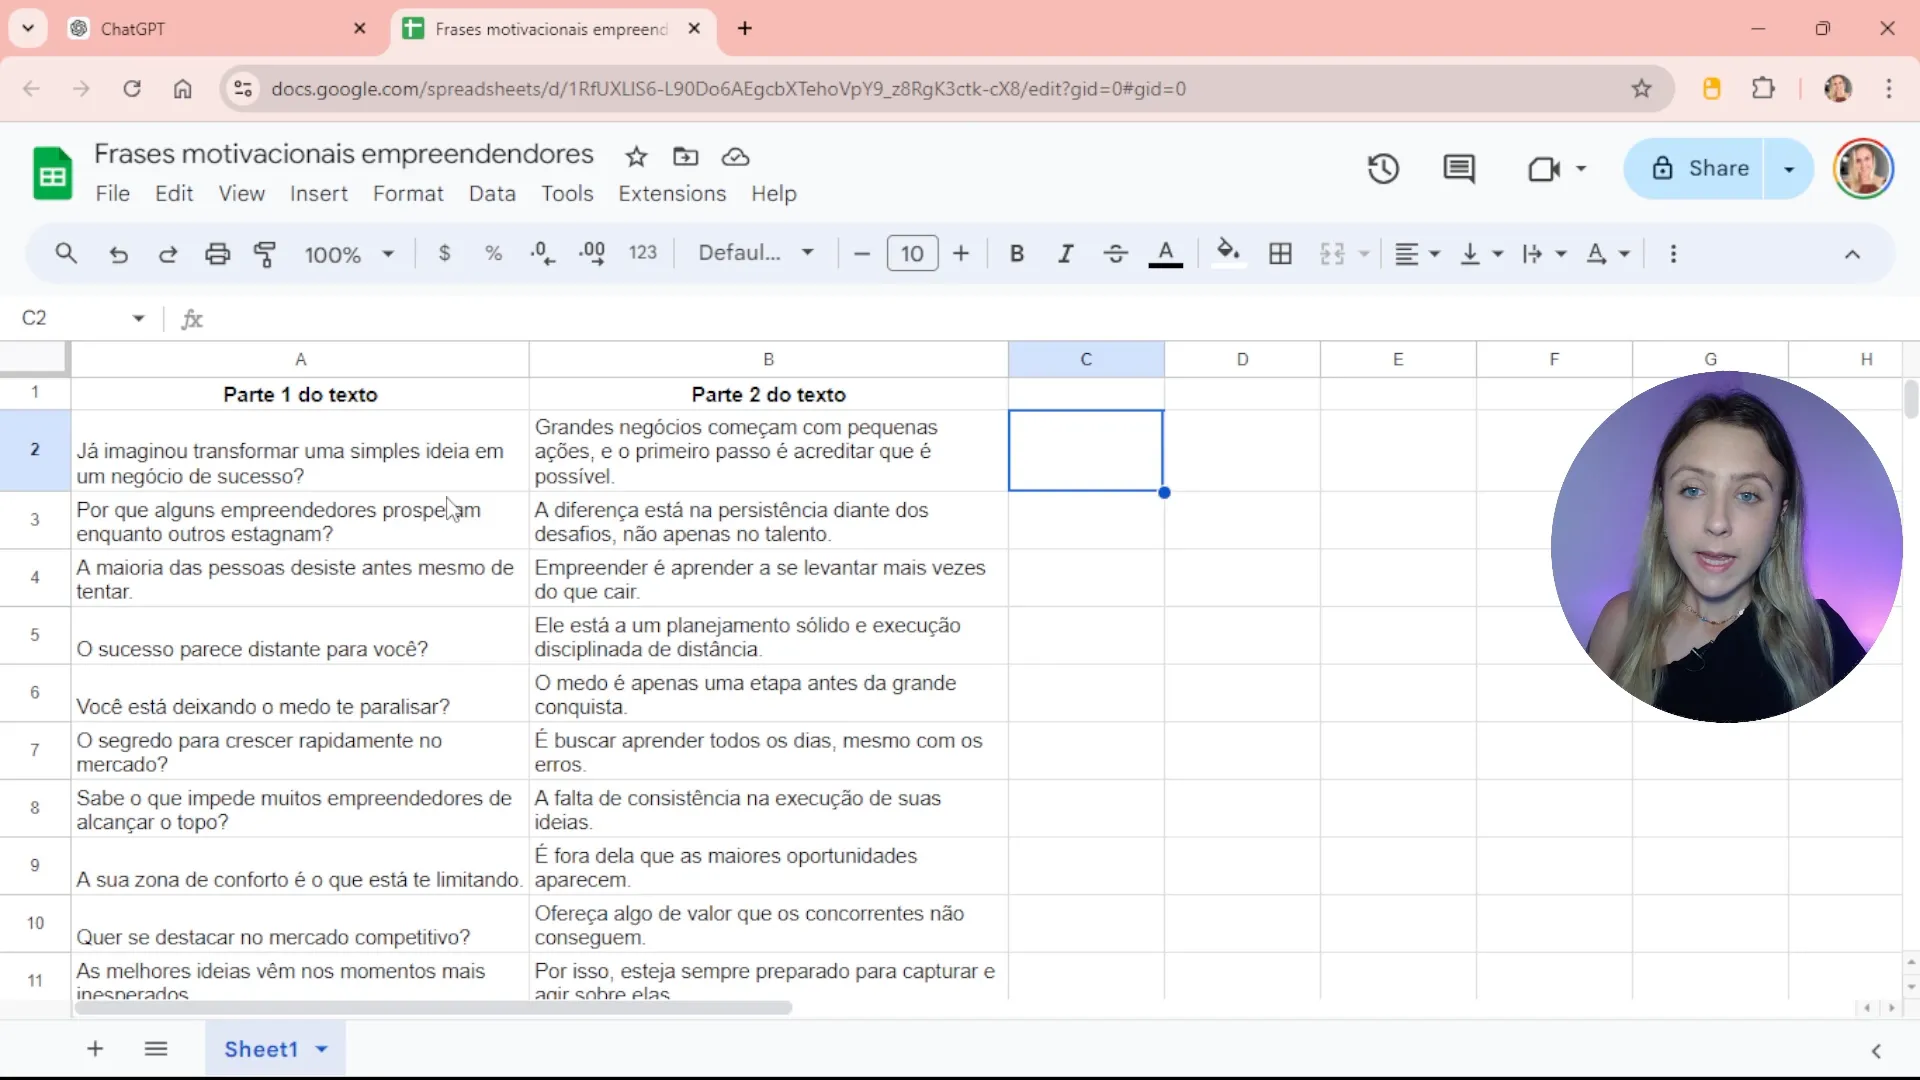Open version history clock icon

[1383, 169]
